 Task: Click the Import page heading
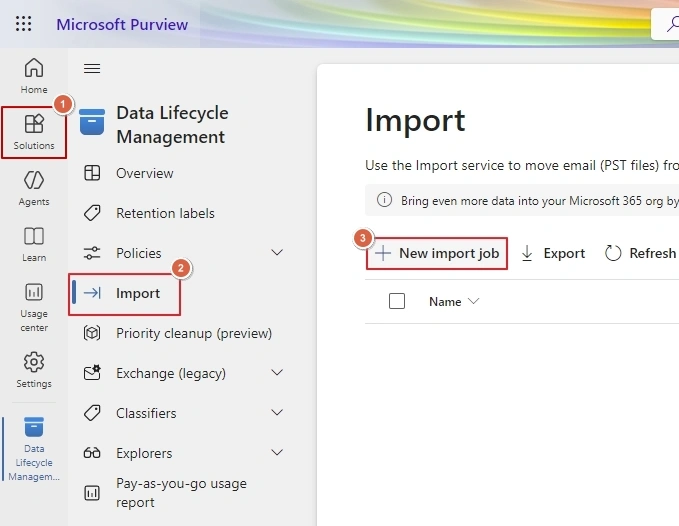click(x=415, y=120)
